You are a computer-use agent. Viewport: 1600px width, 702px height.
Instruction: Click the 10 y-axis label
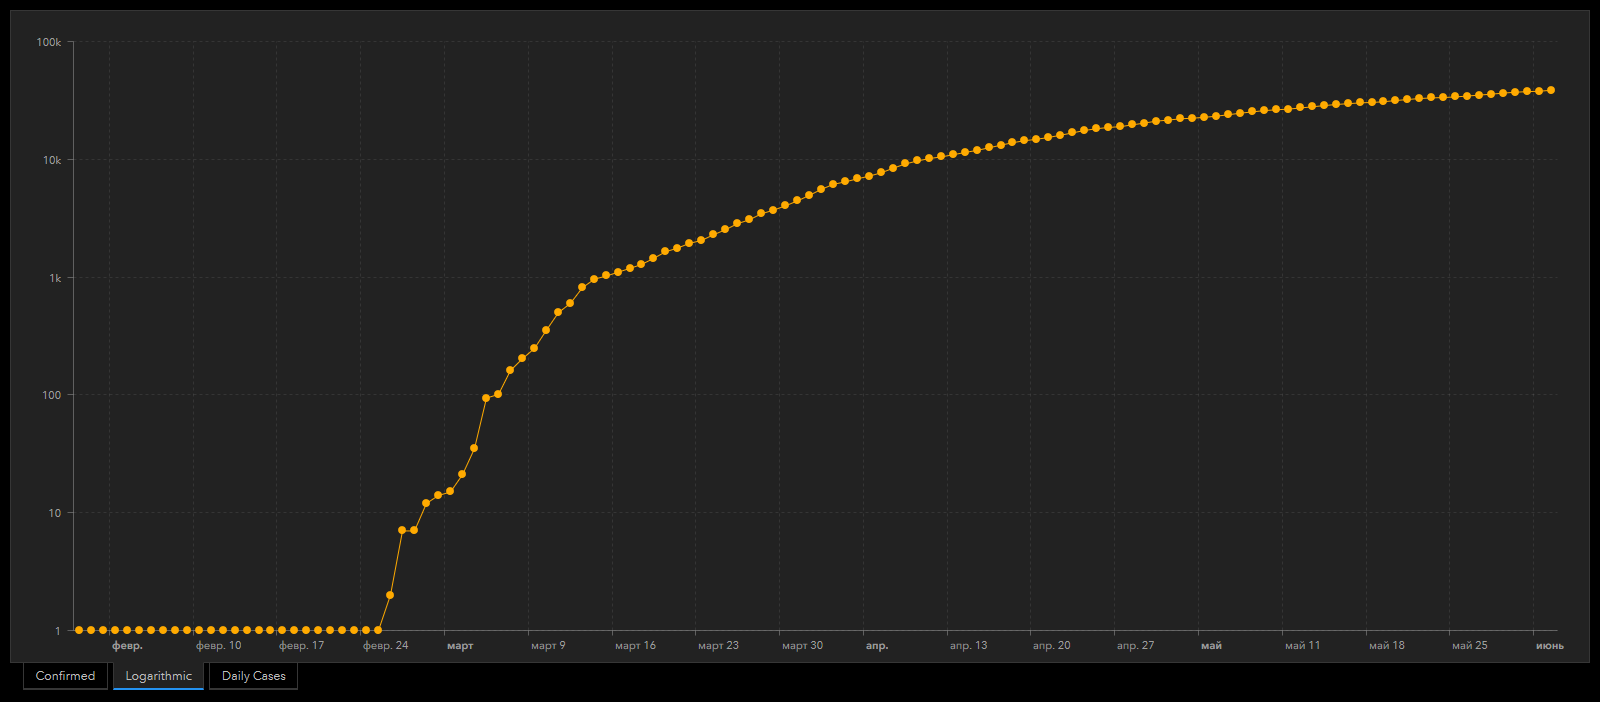coord(55,513)
